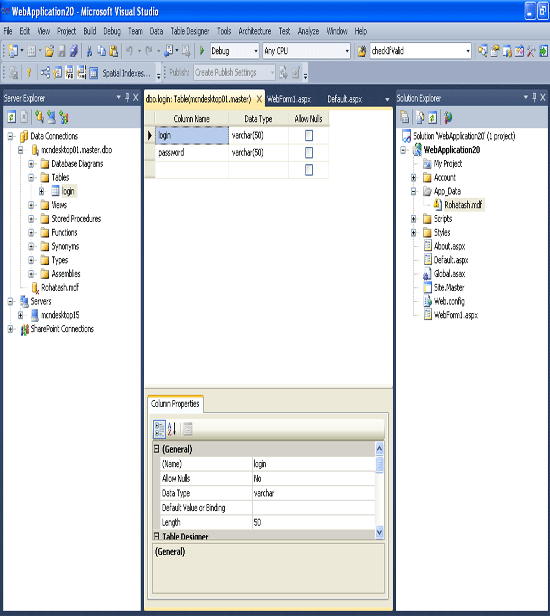Switch to the WebForm1.aspx document tab
The height and width of the screenshot is (616, 550).
pos(289,99)
